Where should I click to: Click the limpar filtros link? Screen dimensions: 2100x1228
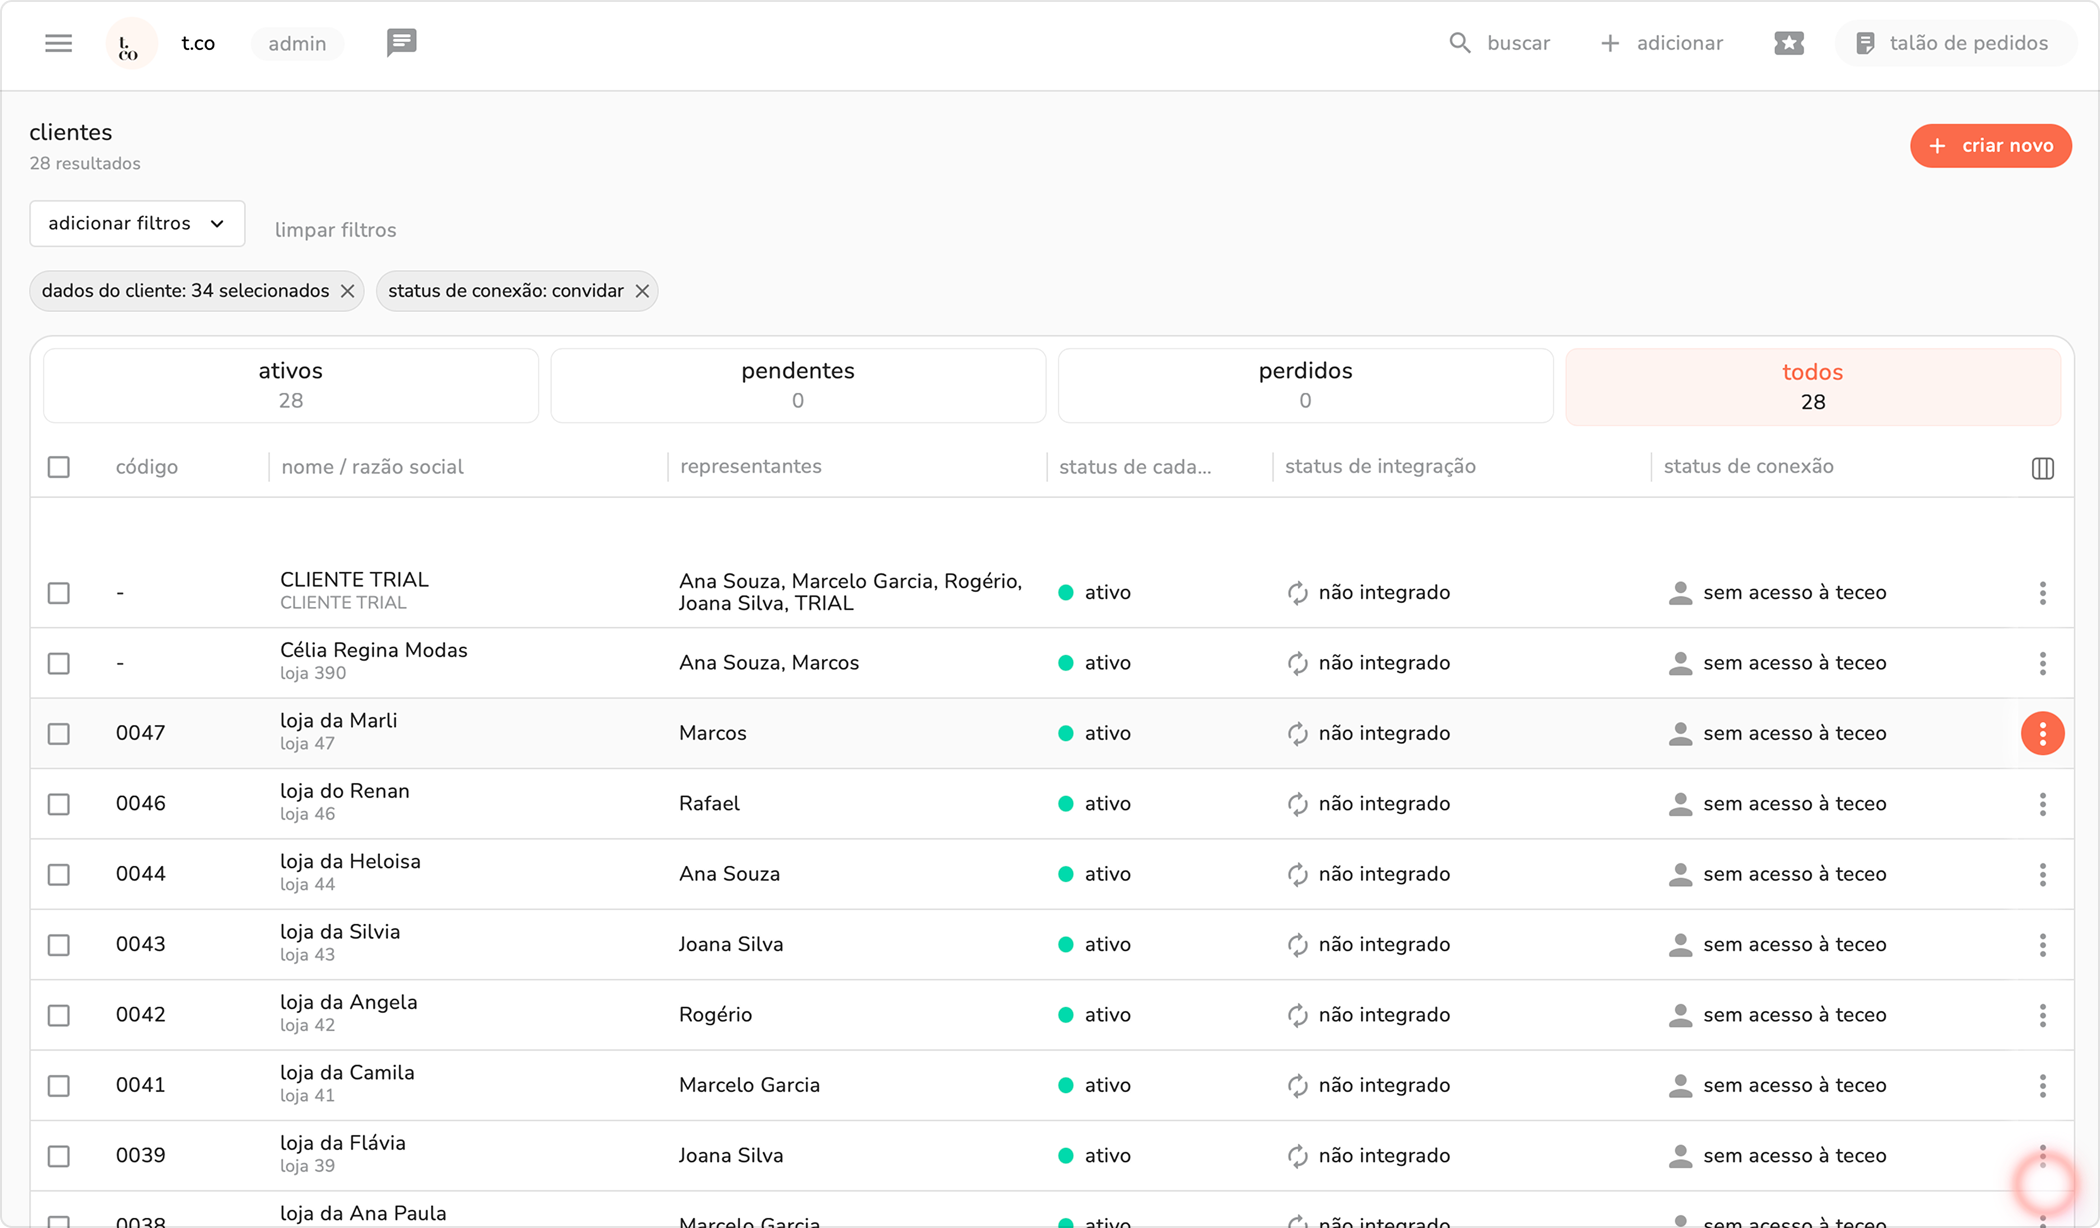pos(335,230)
